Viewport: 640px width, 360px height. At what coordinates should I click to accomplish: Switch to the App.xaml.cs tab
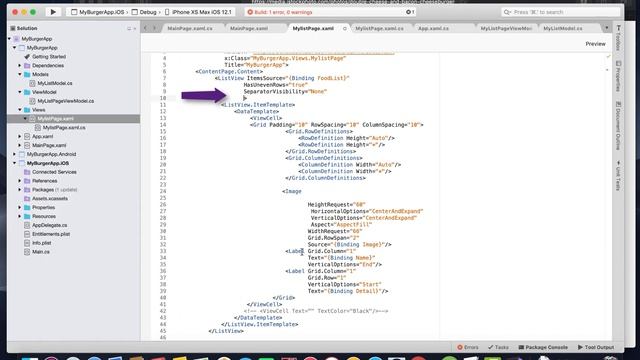[x=433, y=29]
